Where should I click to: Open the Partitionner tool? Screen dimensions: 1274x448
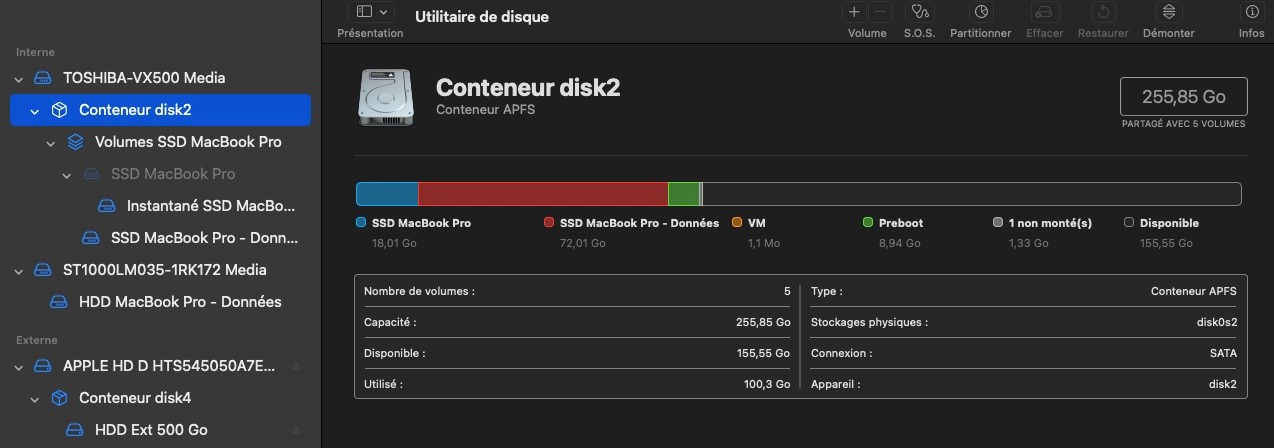click(x=980, y=12)
